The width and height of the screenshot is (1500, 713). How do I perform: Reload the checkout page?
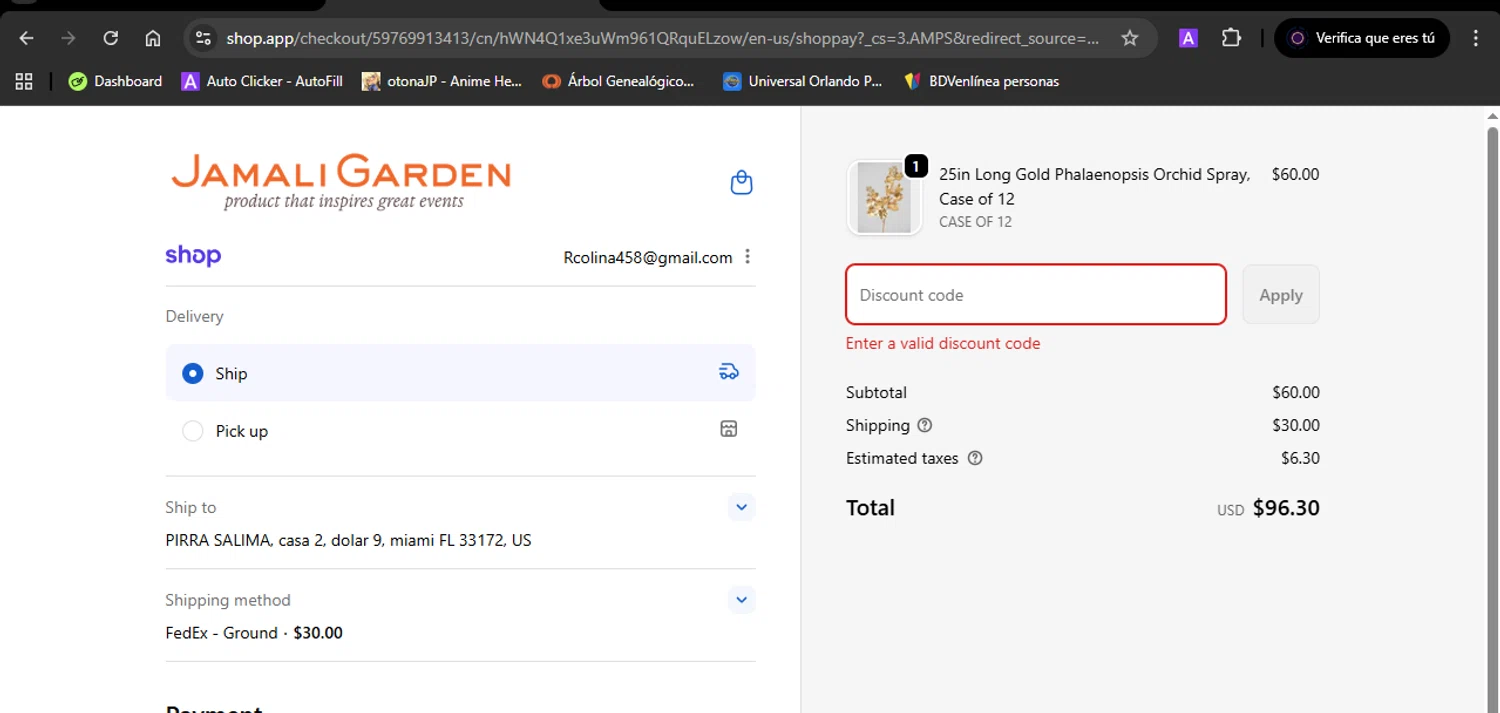(x=111, y=38)
